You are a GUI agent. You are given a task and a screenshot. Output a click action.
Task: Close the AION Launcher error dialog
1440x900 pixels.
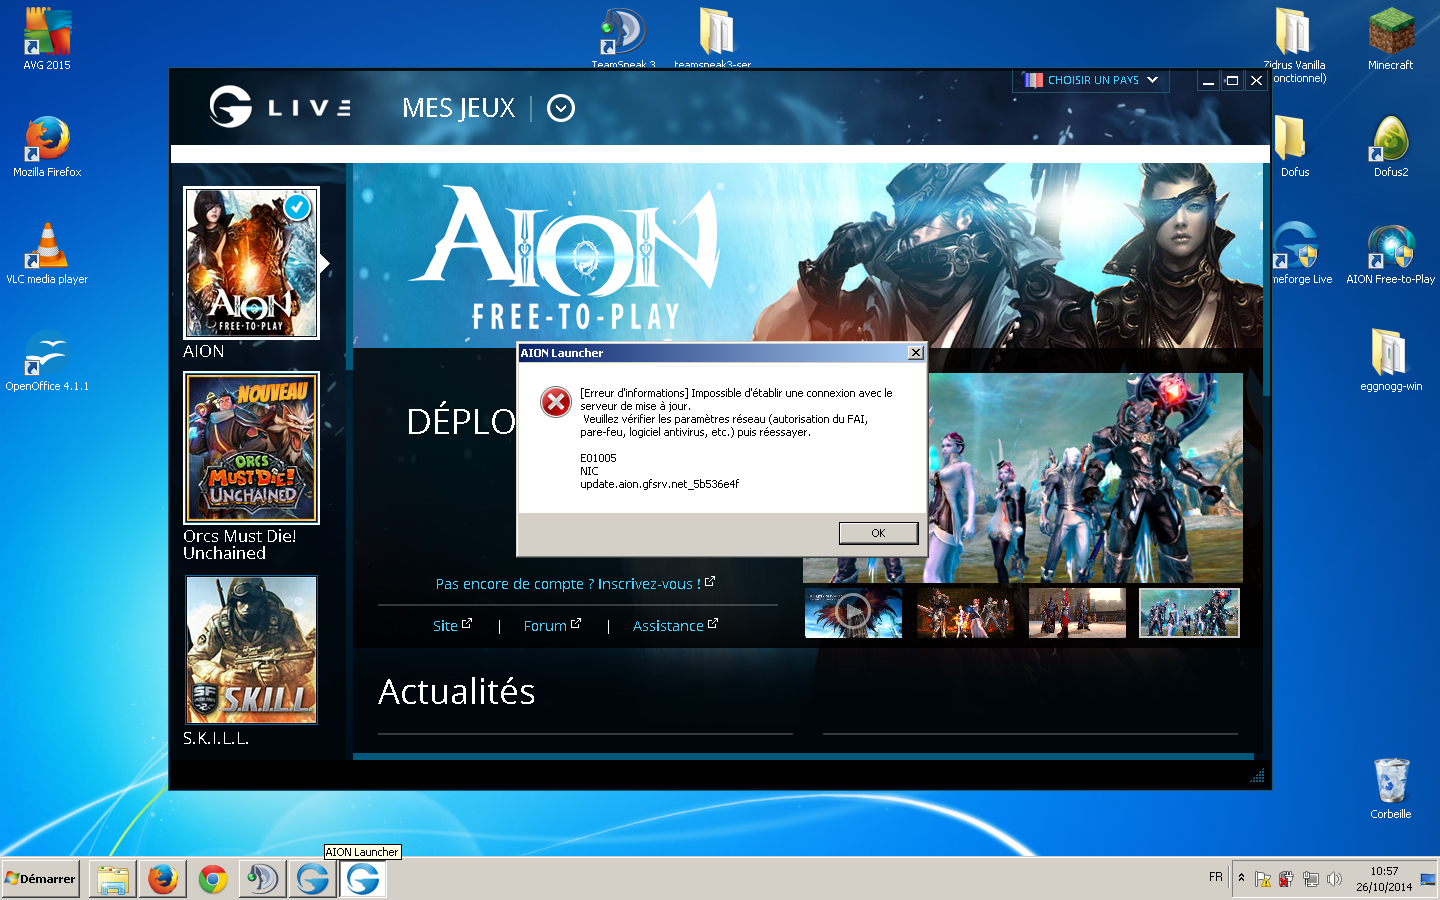915,353
